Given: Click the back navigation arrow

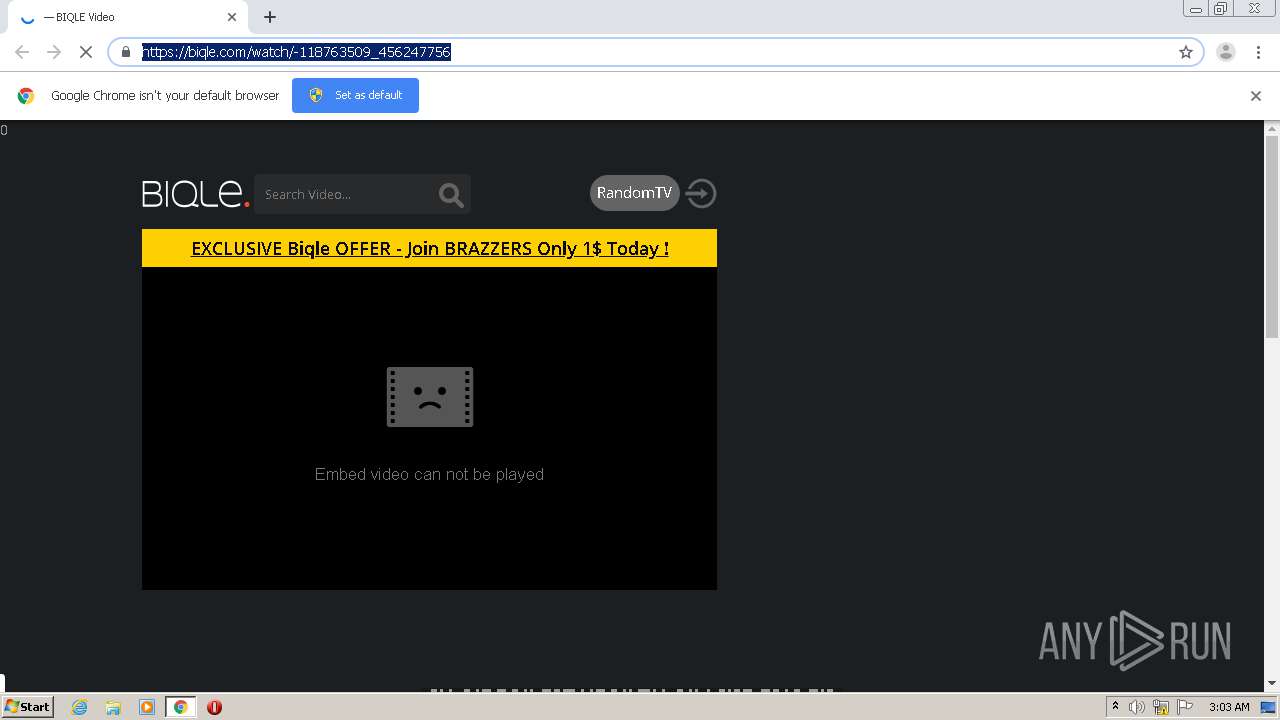Looking at the screenshot, I should click(x=22, y=52).
